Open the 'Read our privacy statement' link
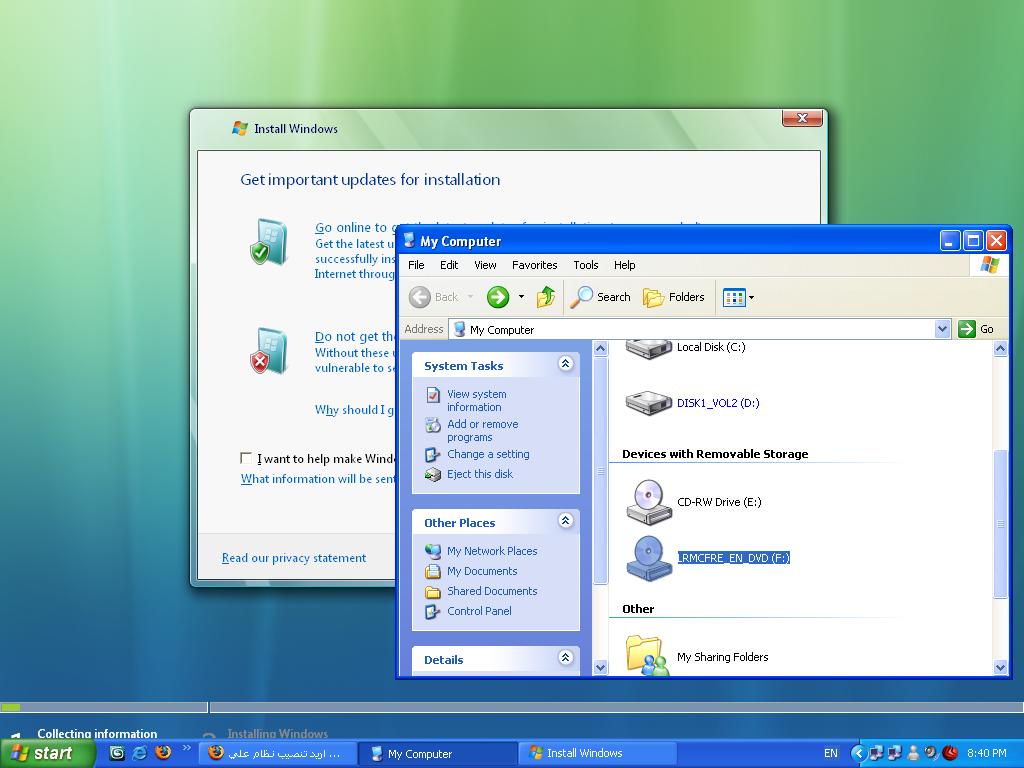 (294, 558)
